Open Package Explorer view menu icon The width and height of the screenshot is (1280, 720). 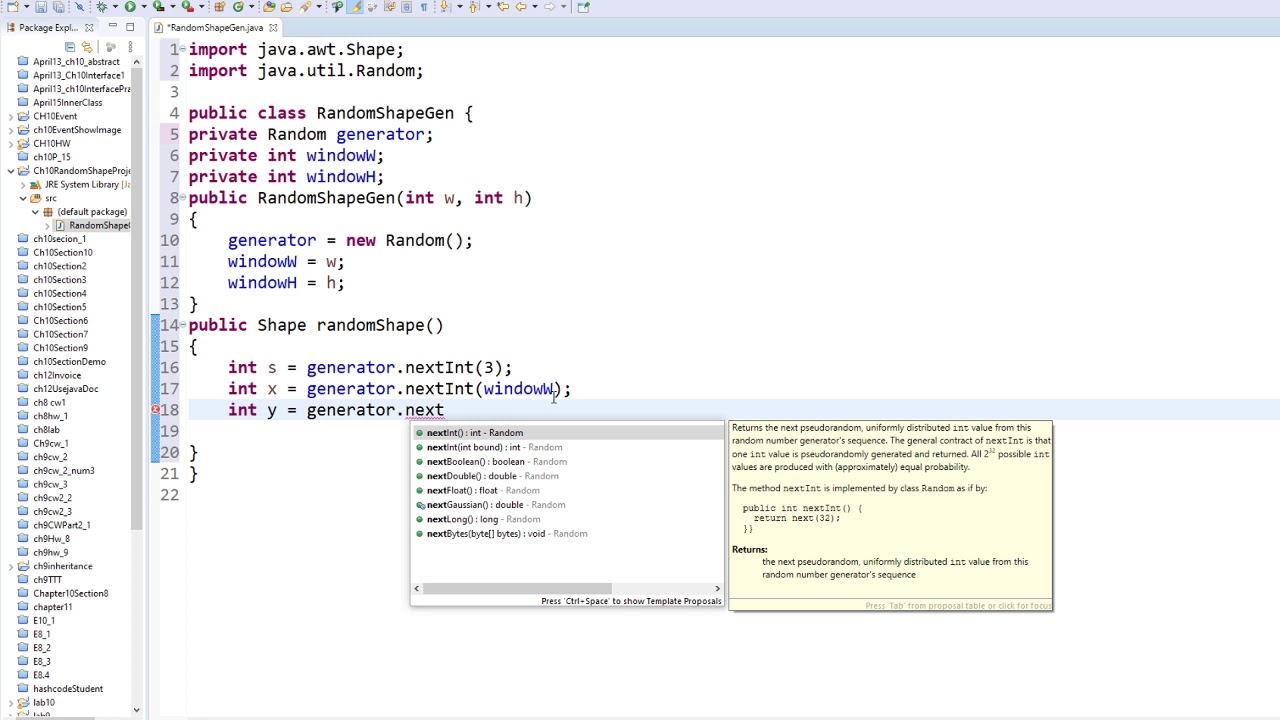pos(130,47)
